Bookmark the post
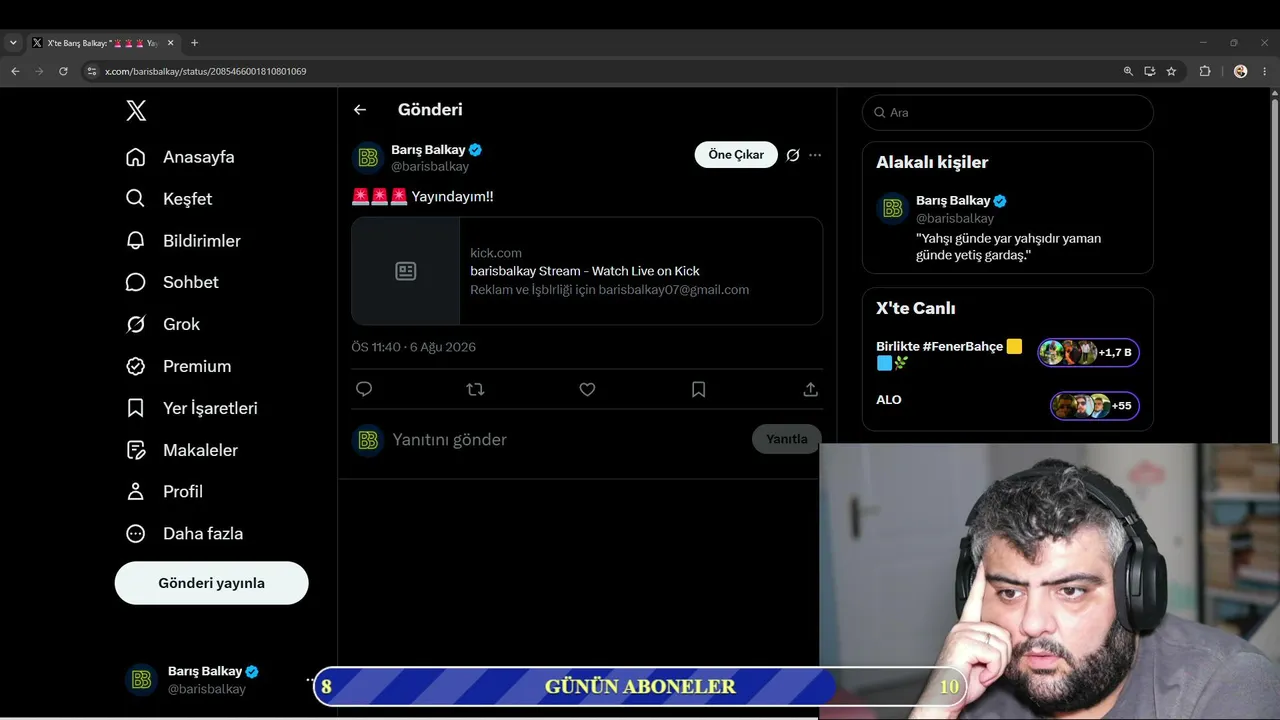 click(698, 389)
